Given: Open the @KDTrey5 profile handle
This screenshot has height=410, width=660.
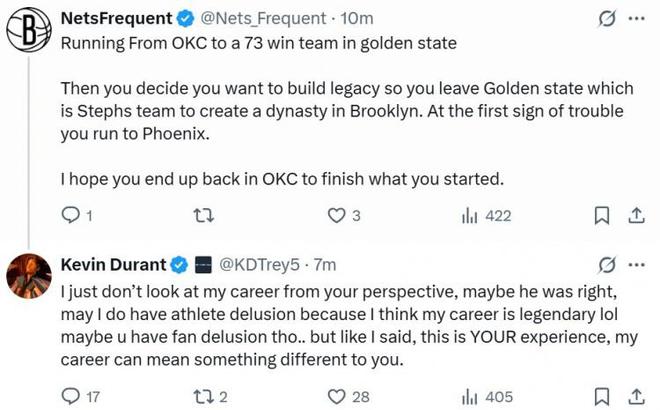Looking at the screenshot, I should click(257, 265).
